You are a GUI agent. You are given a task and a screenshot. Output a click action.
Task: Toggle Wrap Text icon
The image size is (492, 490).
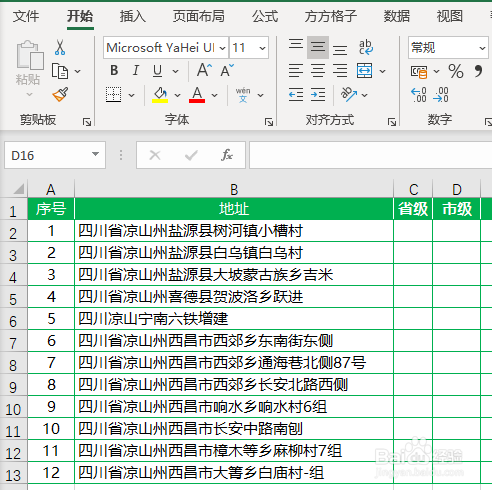(366, 47)
